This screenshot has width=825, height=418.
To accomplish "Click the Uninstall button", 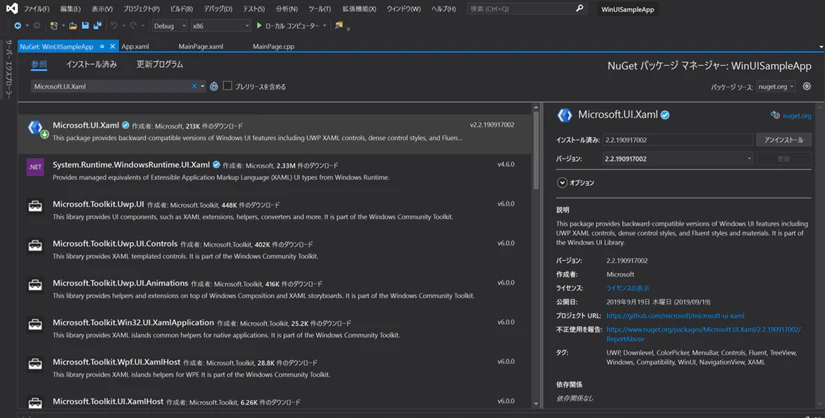I will pyautogui.click(x=783, y=140).
